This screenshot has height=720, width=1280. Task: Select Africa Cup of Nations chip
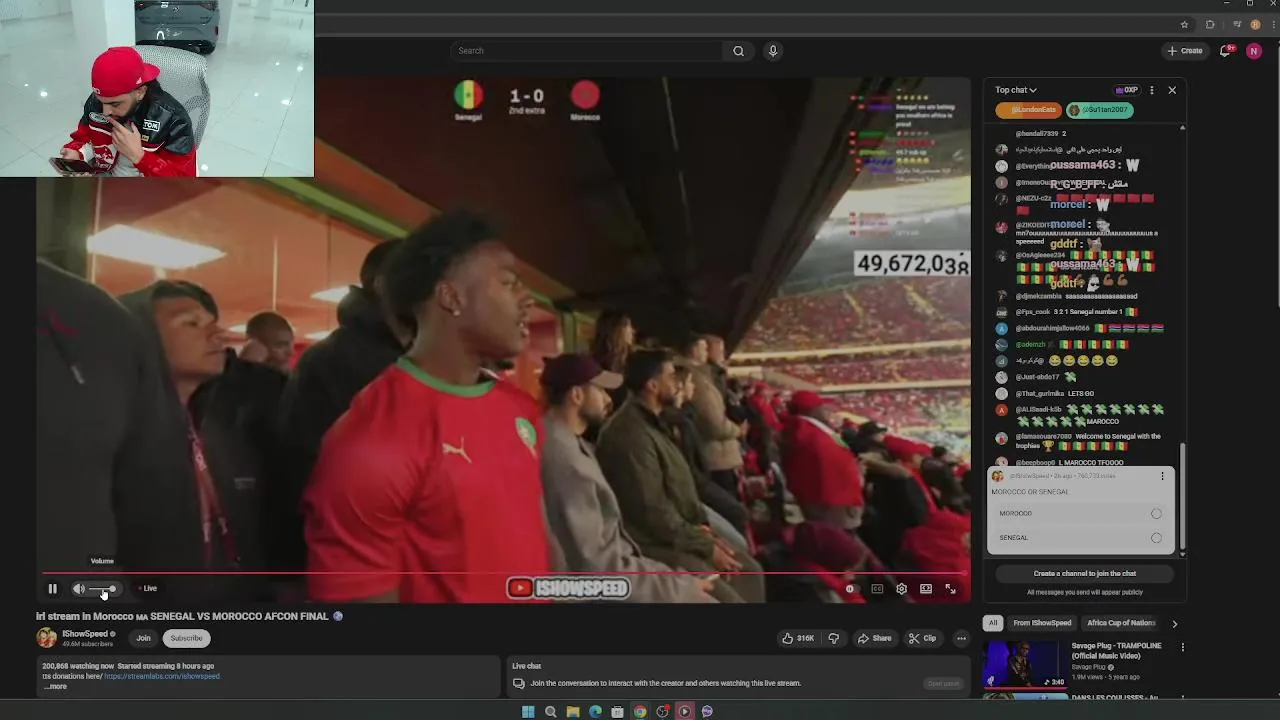tap(1121, 623)
